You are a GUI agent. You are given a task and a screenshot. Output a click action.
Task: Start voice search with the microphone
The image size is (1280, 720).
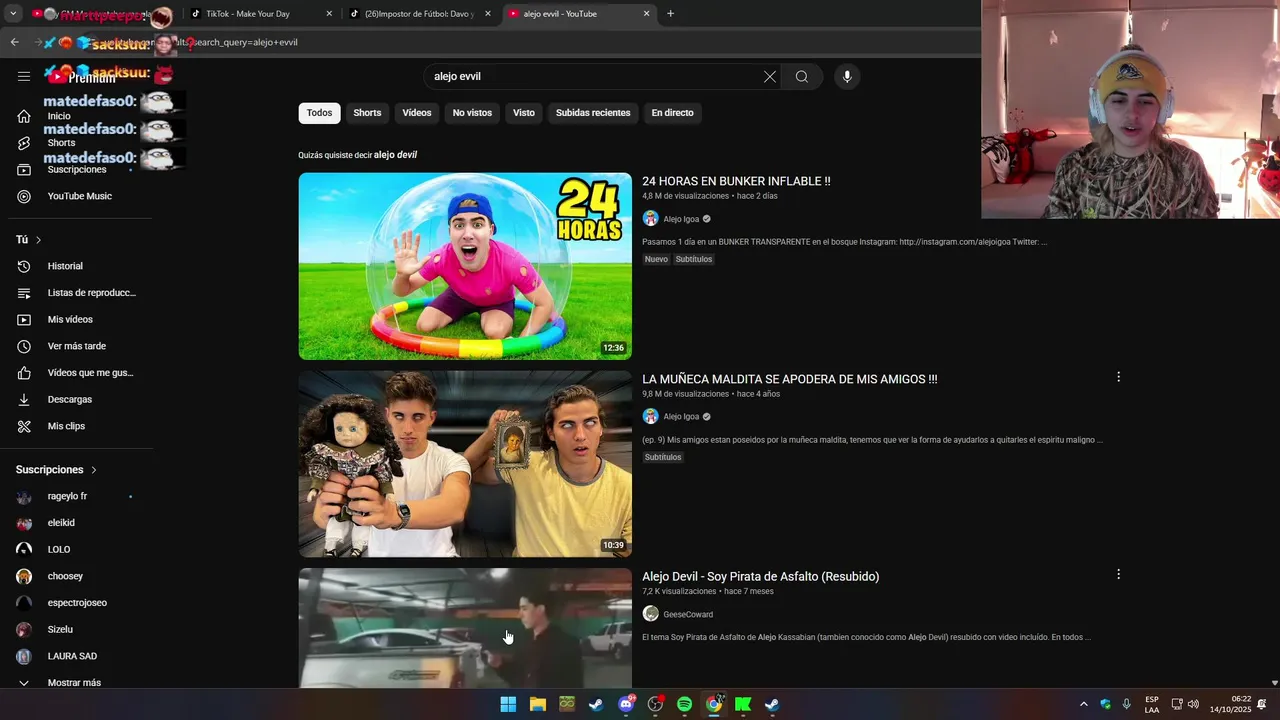[847, 77]
